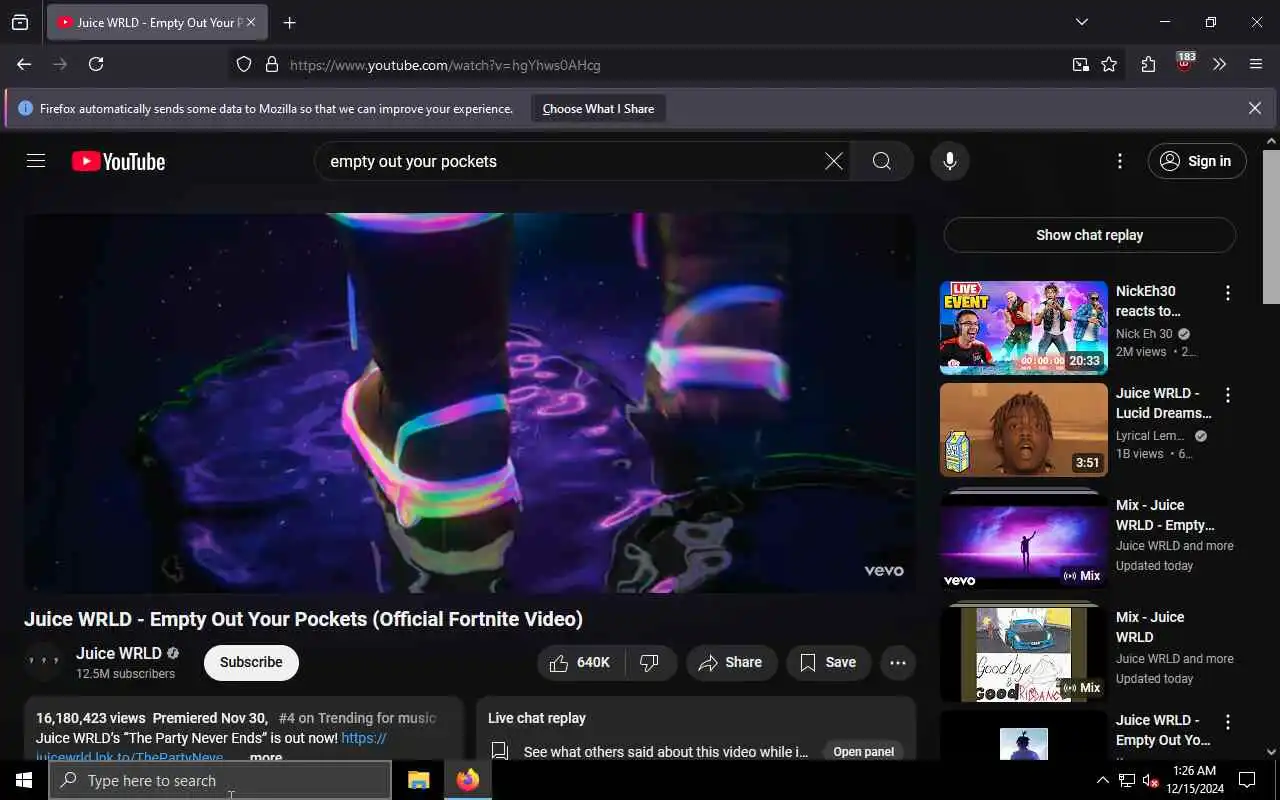Image resolution: width=1280 pixels, height=800 pixels.
Task: Click Choose What I Share button
Action: point(598,108)
